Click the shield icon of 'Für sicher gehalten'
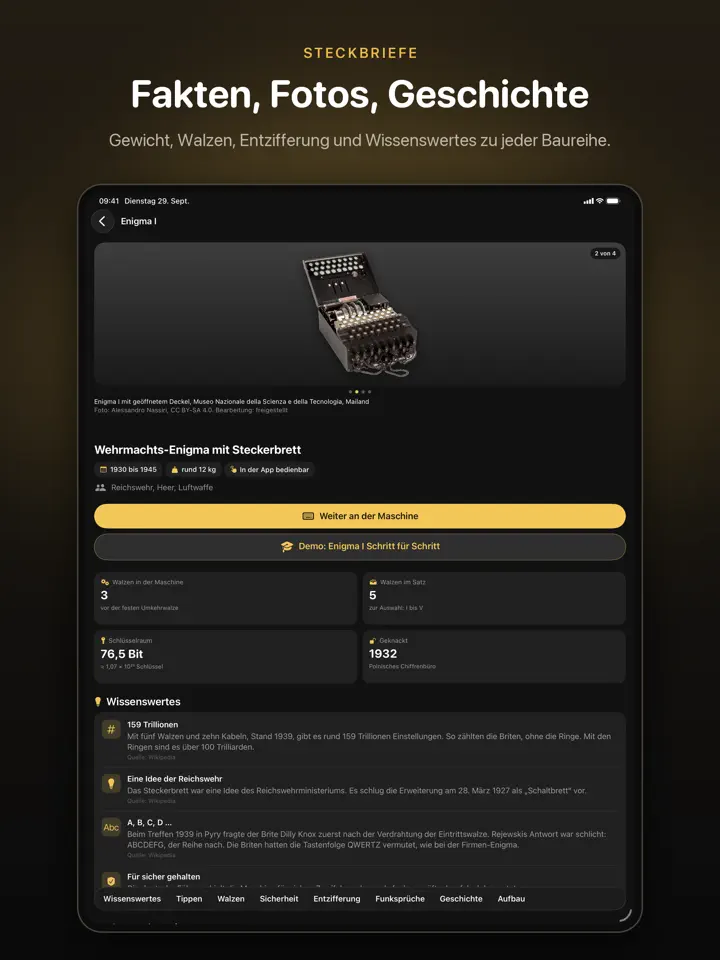This screenshot has height=960, width=720. (111, 880)
